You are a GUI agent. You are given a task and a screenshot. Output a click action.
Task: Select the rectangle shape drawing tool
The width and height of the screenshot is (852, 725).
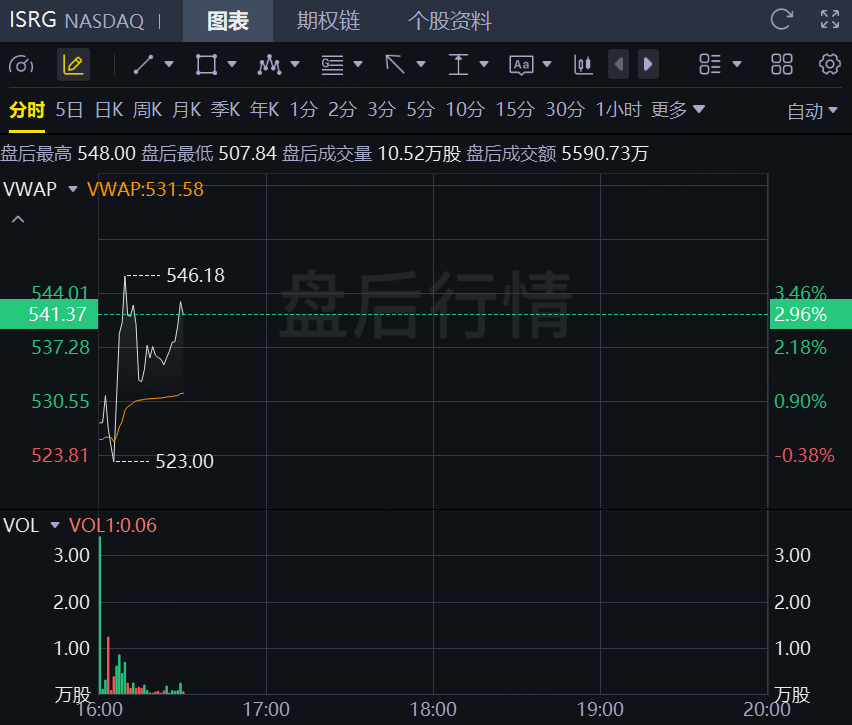(206, 65)
